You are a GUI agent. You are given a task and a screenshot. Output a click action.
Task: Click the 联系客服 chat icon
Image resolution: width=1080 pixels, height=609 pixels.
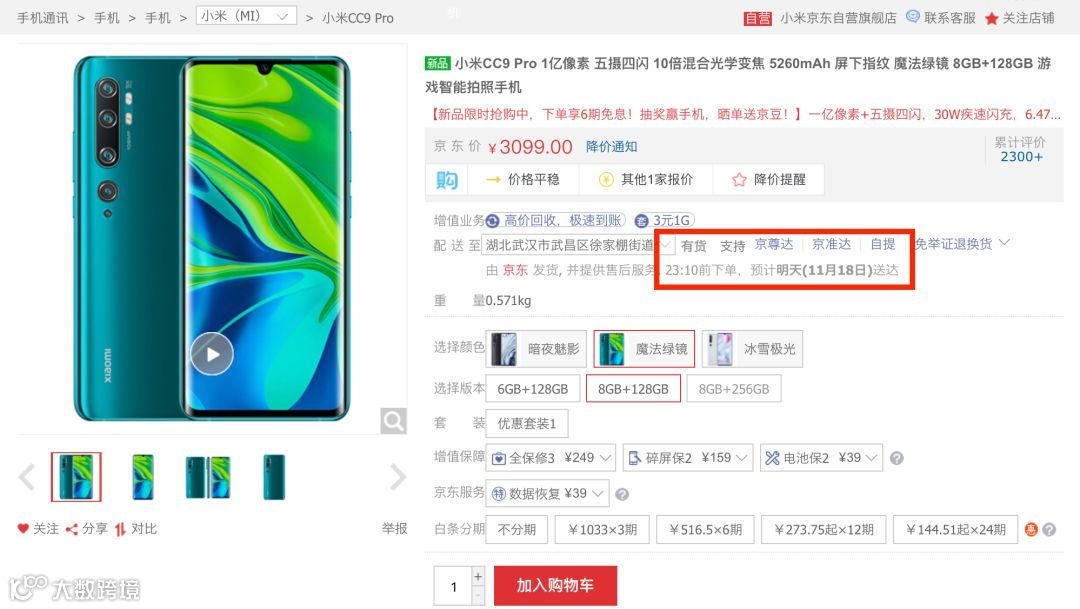coord(913,17)
